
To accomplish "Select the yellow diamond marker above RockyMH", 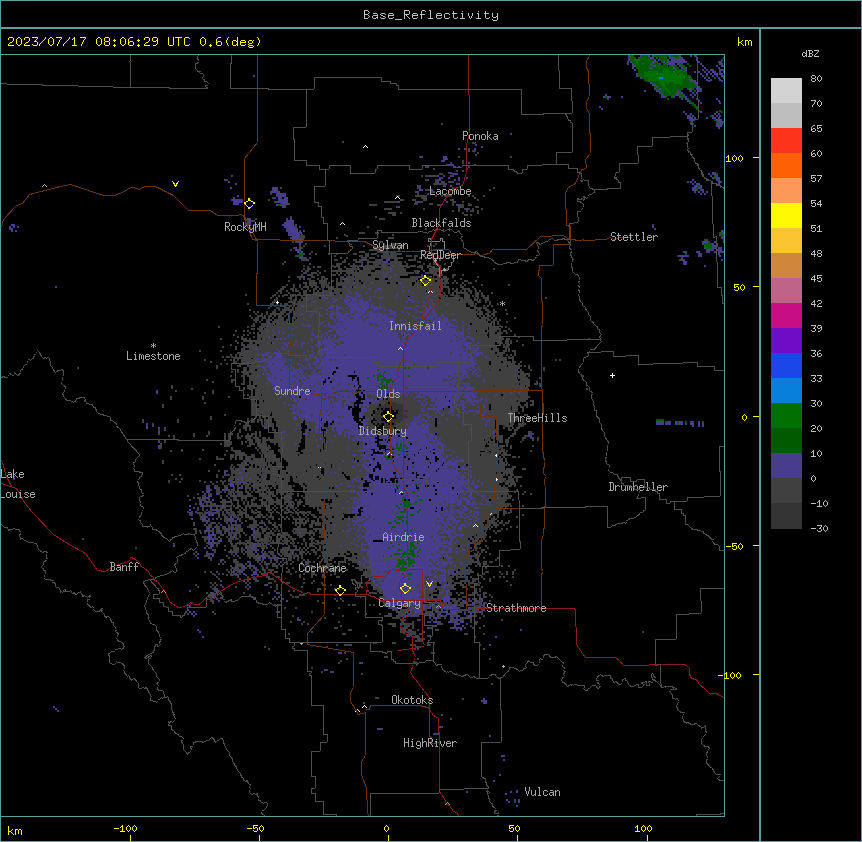I will [x=250, y=204].
